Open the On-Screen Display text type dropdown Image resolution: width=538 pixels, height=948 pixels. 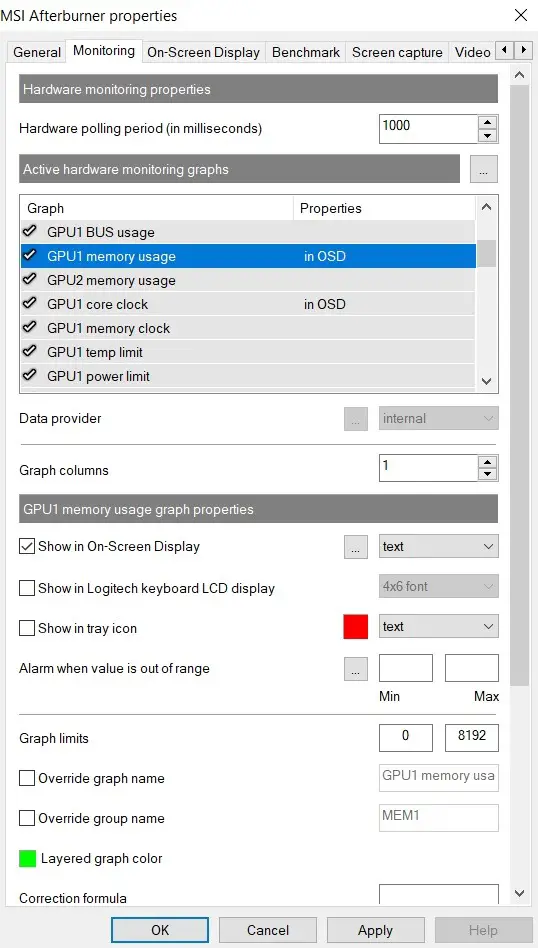pos(439,547)
